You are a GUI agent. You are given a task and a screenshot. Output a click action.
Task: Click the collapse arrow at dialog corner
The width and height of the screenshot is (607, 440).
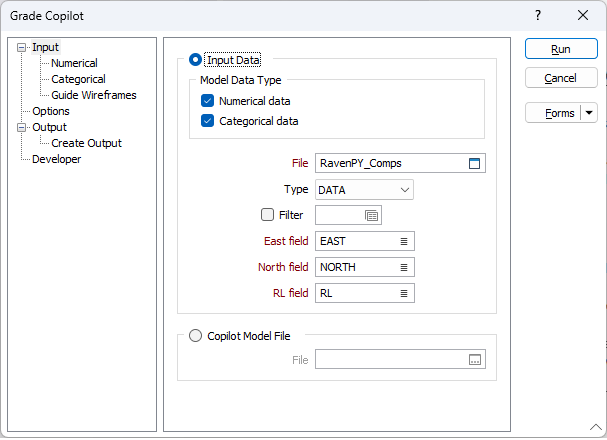click(x=596, y=427)
